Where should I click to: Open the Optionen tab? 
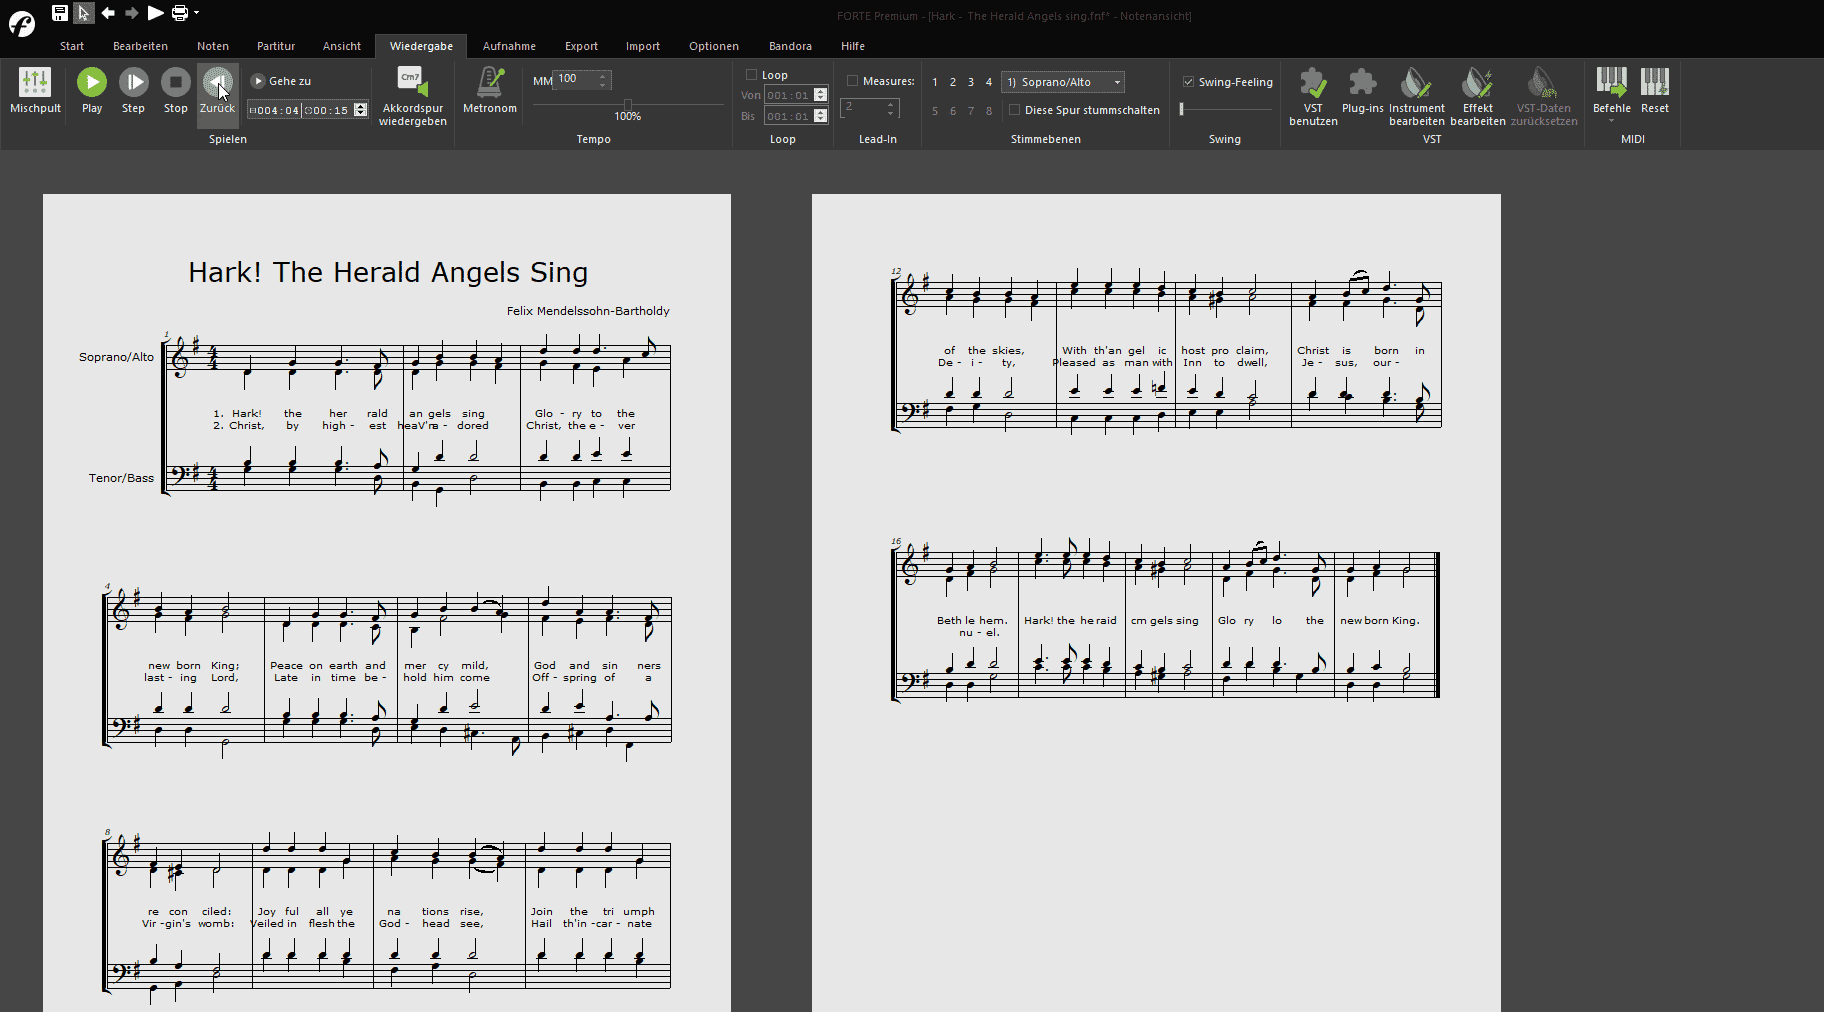(x=714, y=46)
